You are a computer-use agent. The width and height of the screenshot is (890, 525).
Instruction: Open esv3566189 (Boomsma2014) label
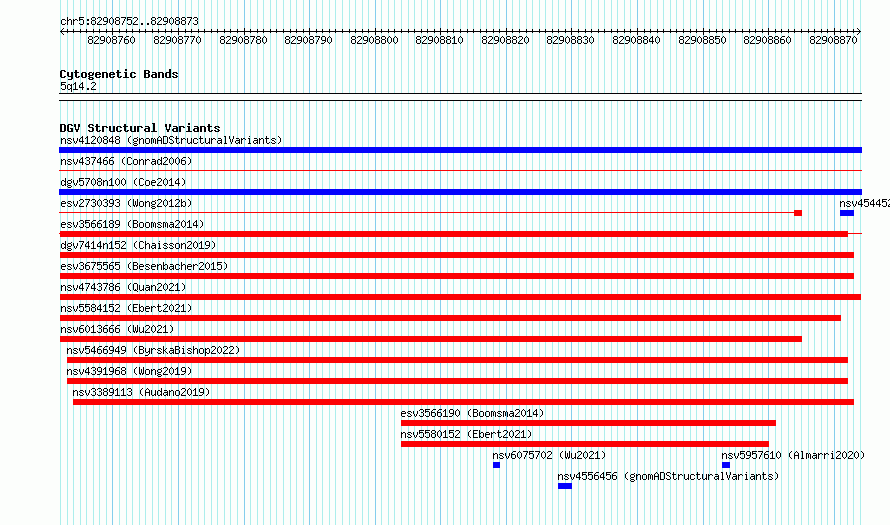click(x=132, y=224)
